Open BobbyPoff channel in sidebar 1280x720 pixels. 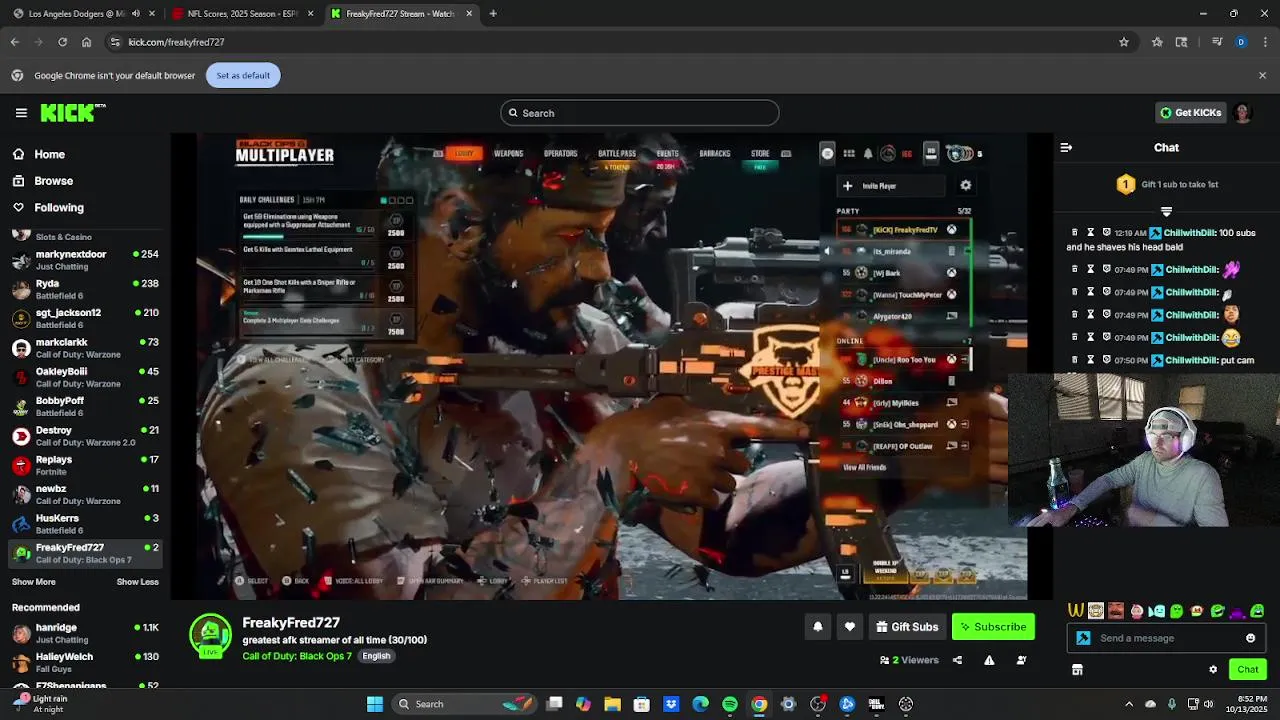click(85, 406)
